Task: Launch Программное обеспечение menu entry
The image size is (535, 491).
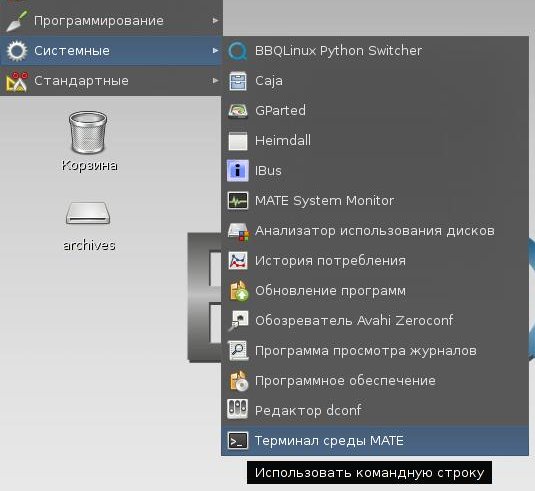Action: coord(375,380)
